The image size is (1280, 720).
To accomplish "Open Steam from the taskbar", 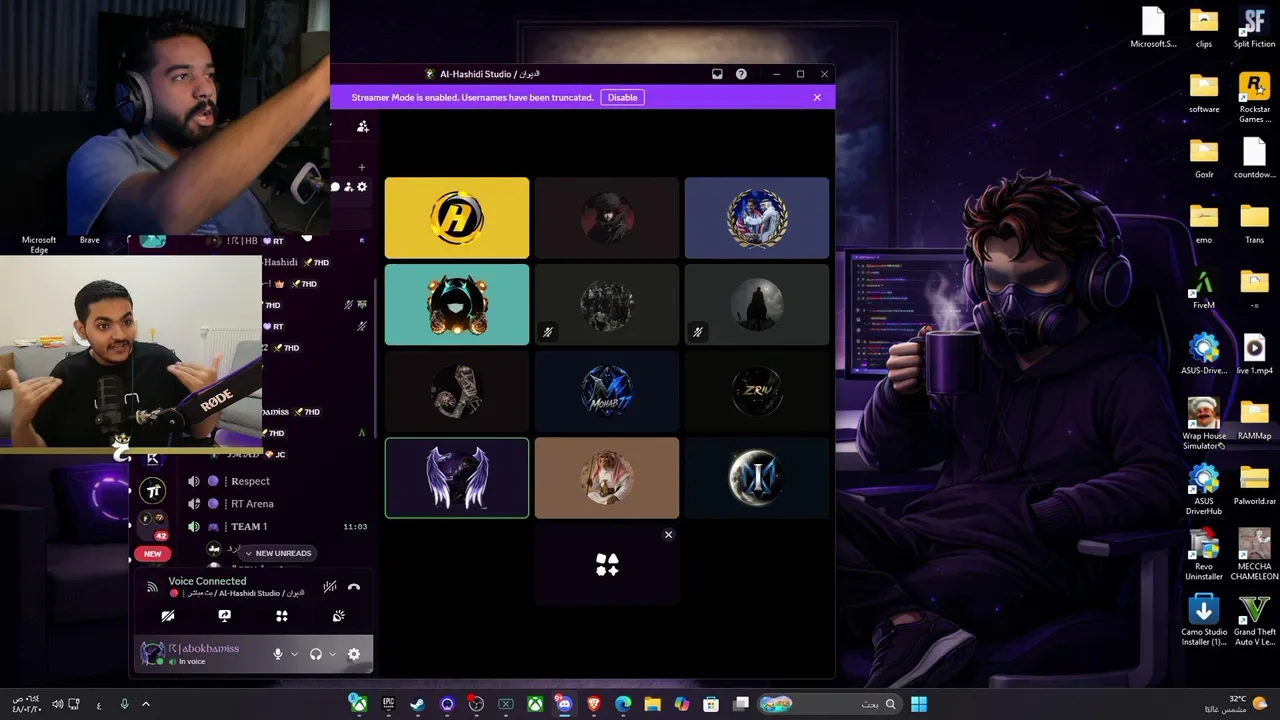I will pyautogui.click(x=417, y=704).
